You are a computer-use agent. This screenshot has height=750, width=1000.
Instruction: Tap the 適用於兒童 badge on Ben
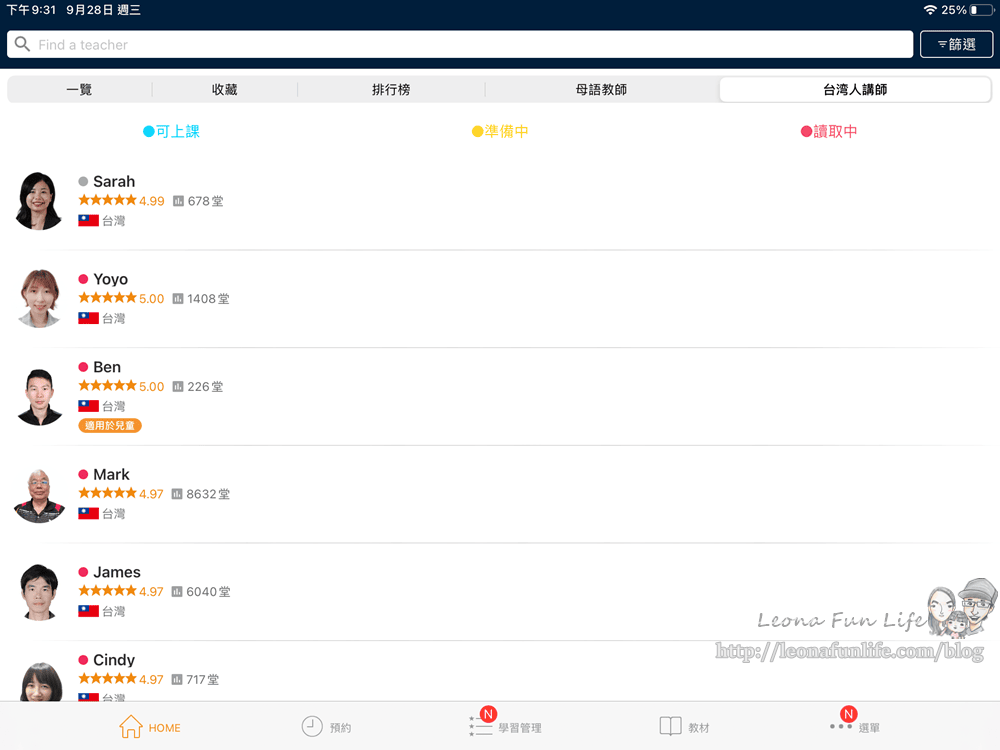pos(110,426)
